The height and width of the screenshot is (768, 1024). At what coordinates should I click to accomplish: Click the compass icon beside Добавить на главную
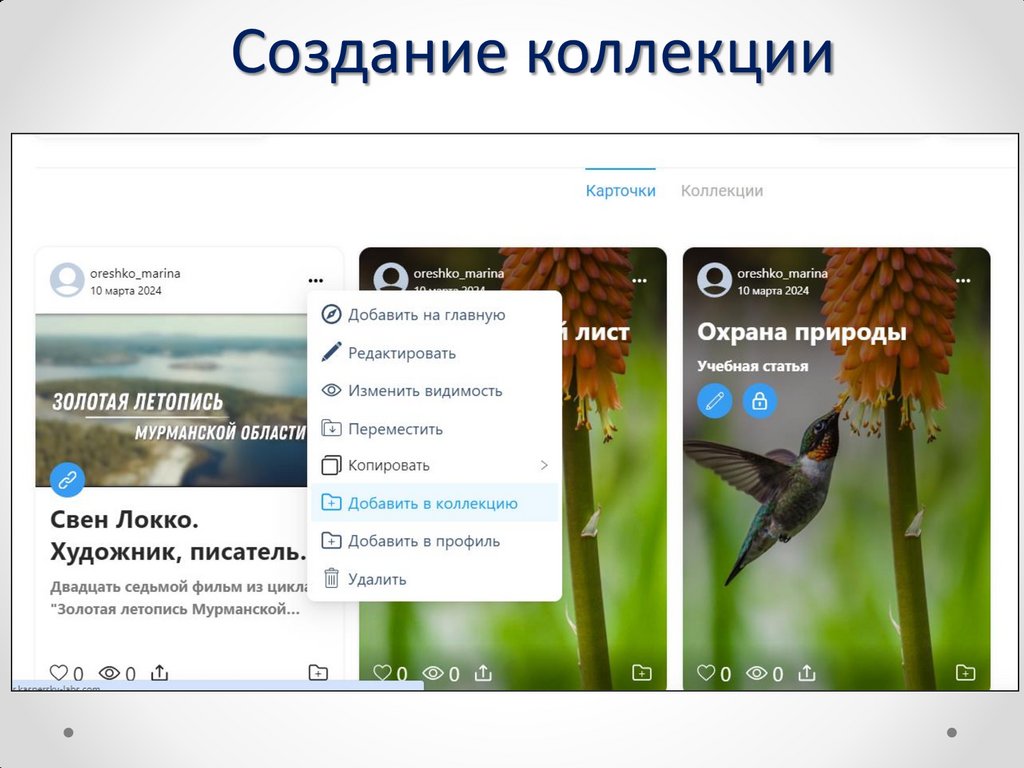[x=332, y=314]
